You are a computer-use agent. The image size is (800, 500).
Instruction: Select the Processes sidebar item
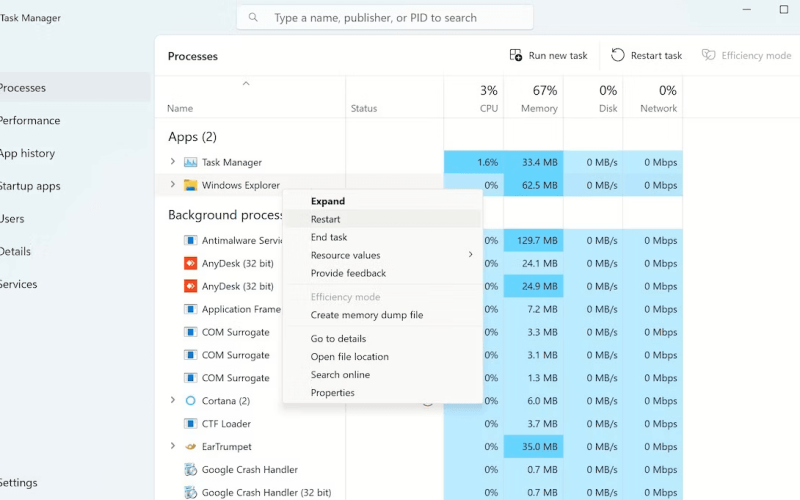pos(74,88)
